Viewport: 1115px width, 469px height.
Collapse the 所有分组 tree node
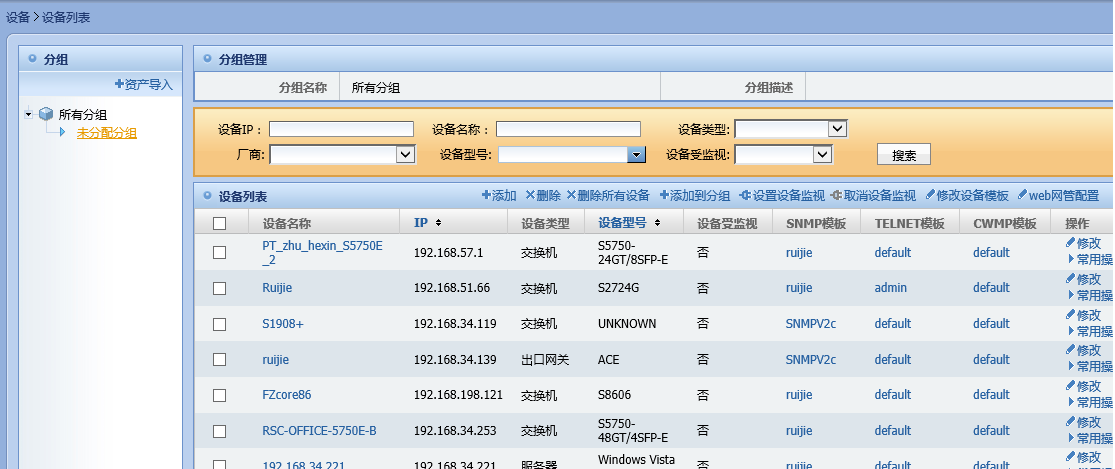coord(28,114)
